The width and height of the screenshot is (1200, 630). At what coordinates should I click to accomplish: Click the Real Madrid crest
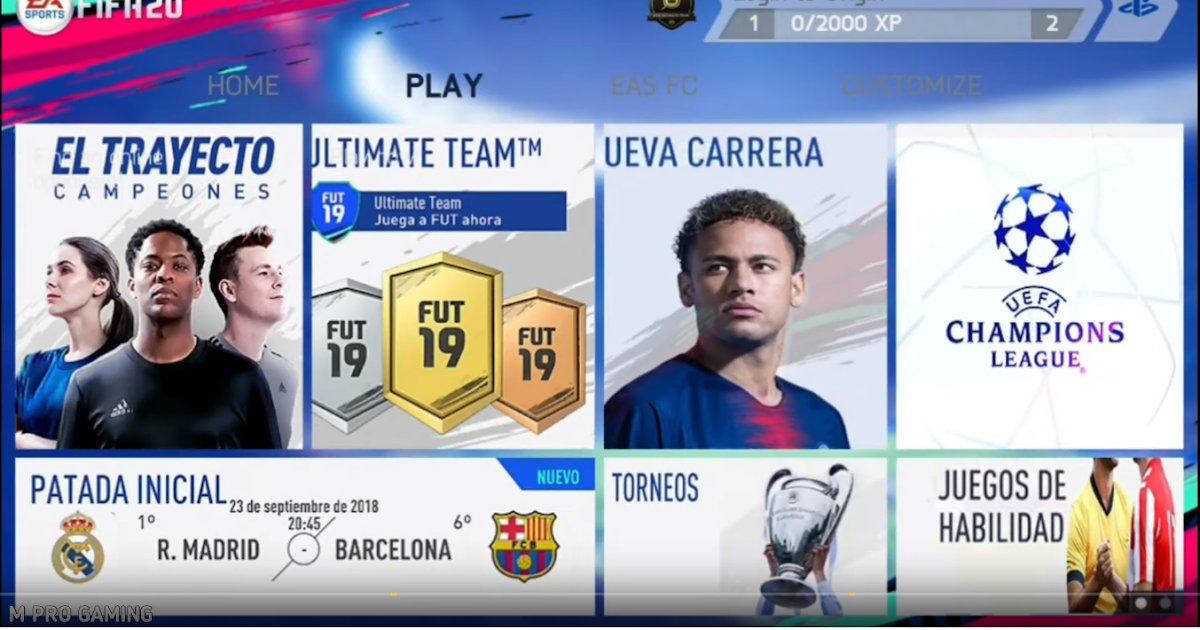click(78, 546)
